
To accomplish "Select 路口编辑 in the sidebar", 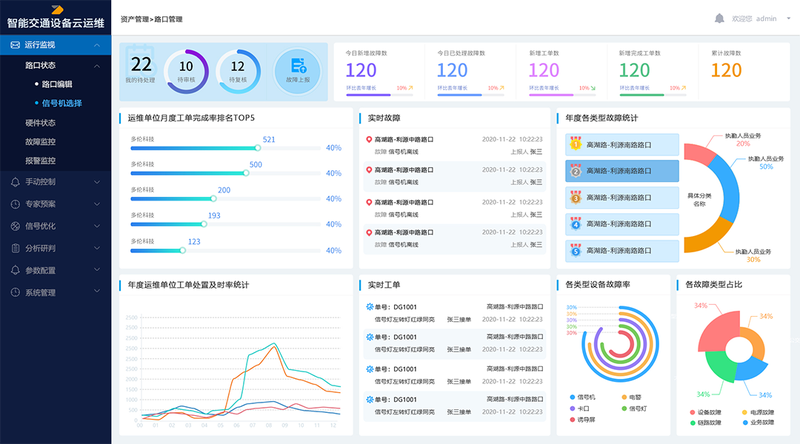I will tap(56, 84).
